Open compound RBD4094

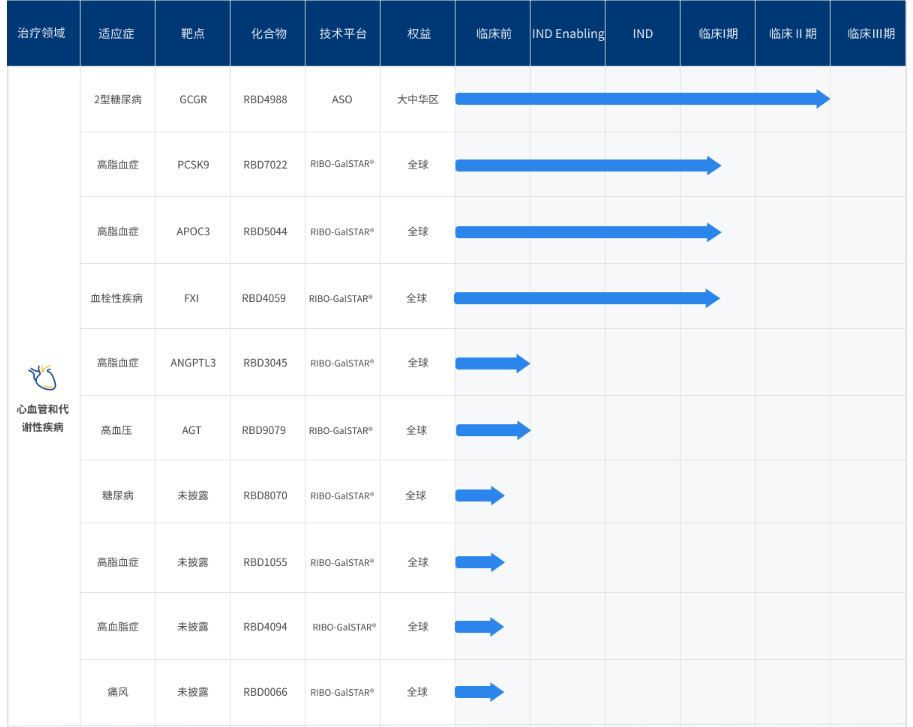(x=266, y=627)
